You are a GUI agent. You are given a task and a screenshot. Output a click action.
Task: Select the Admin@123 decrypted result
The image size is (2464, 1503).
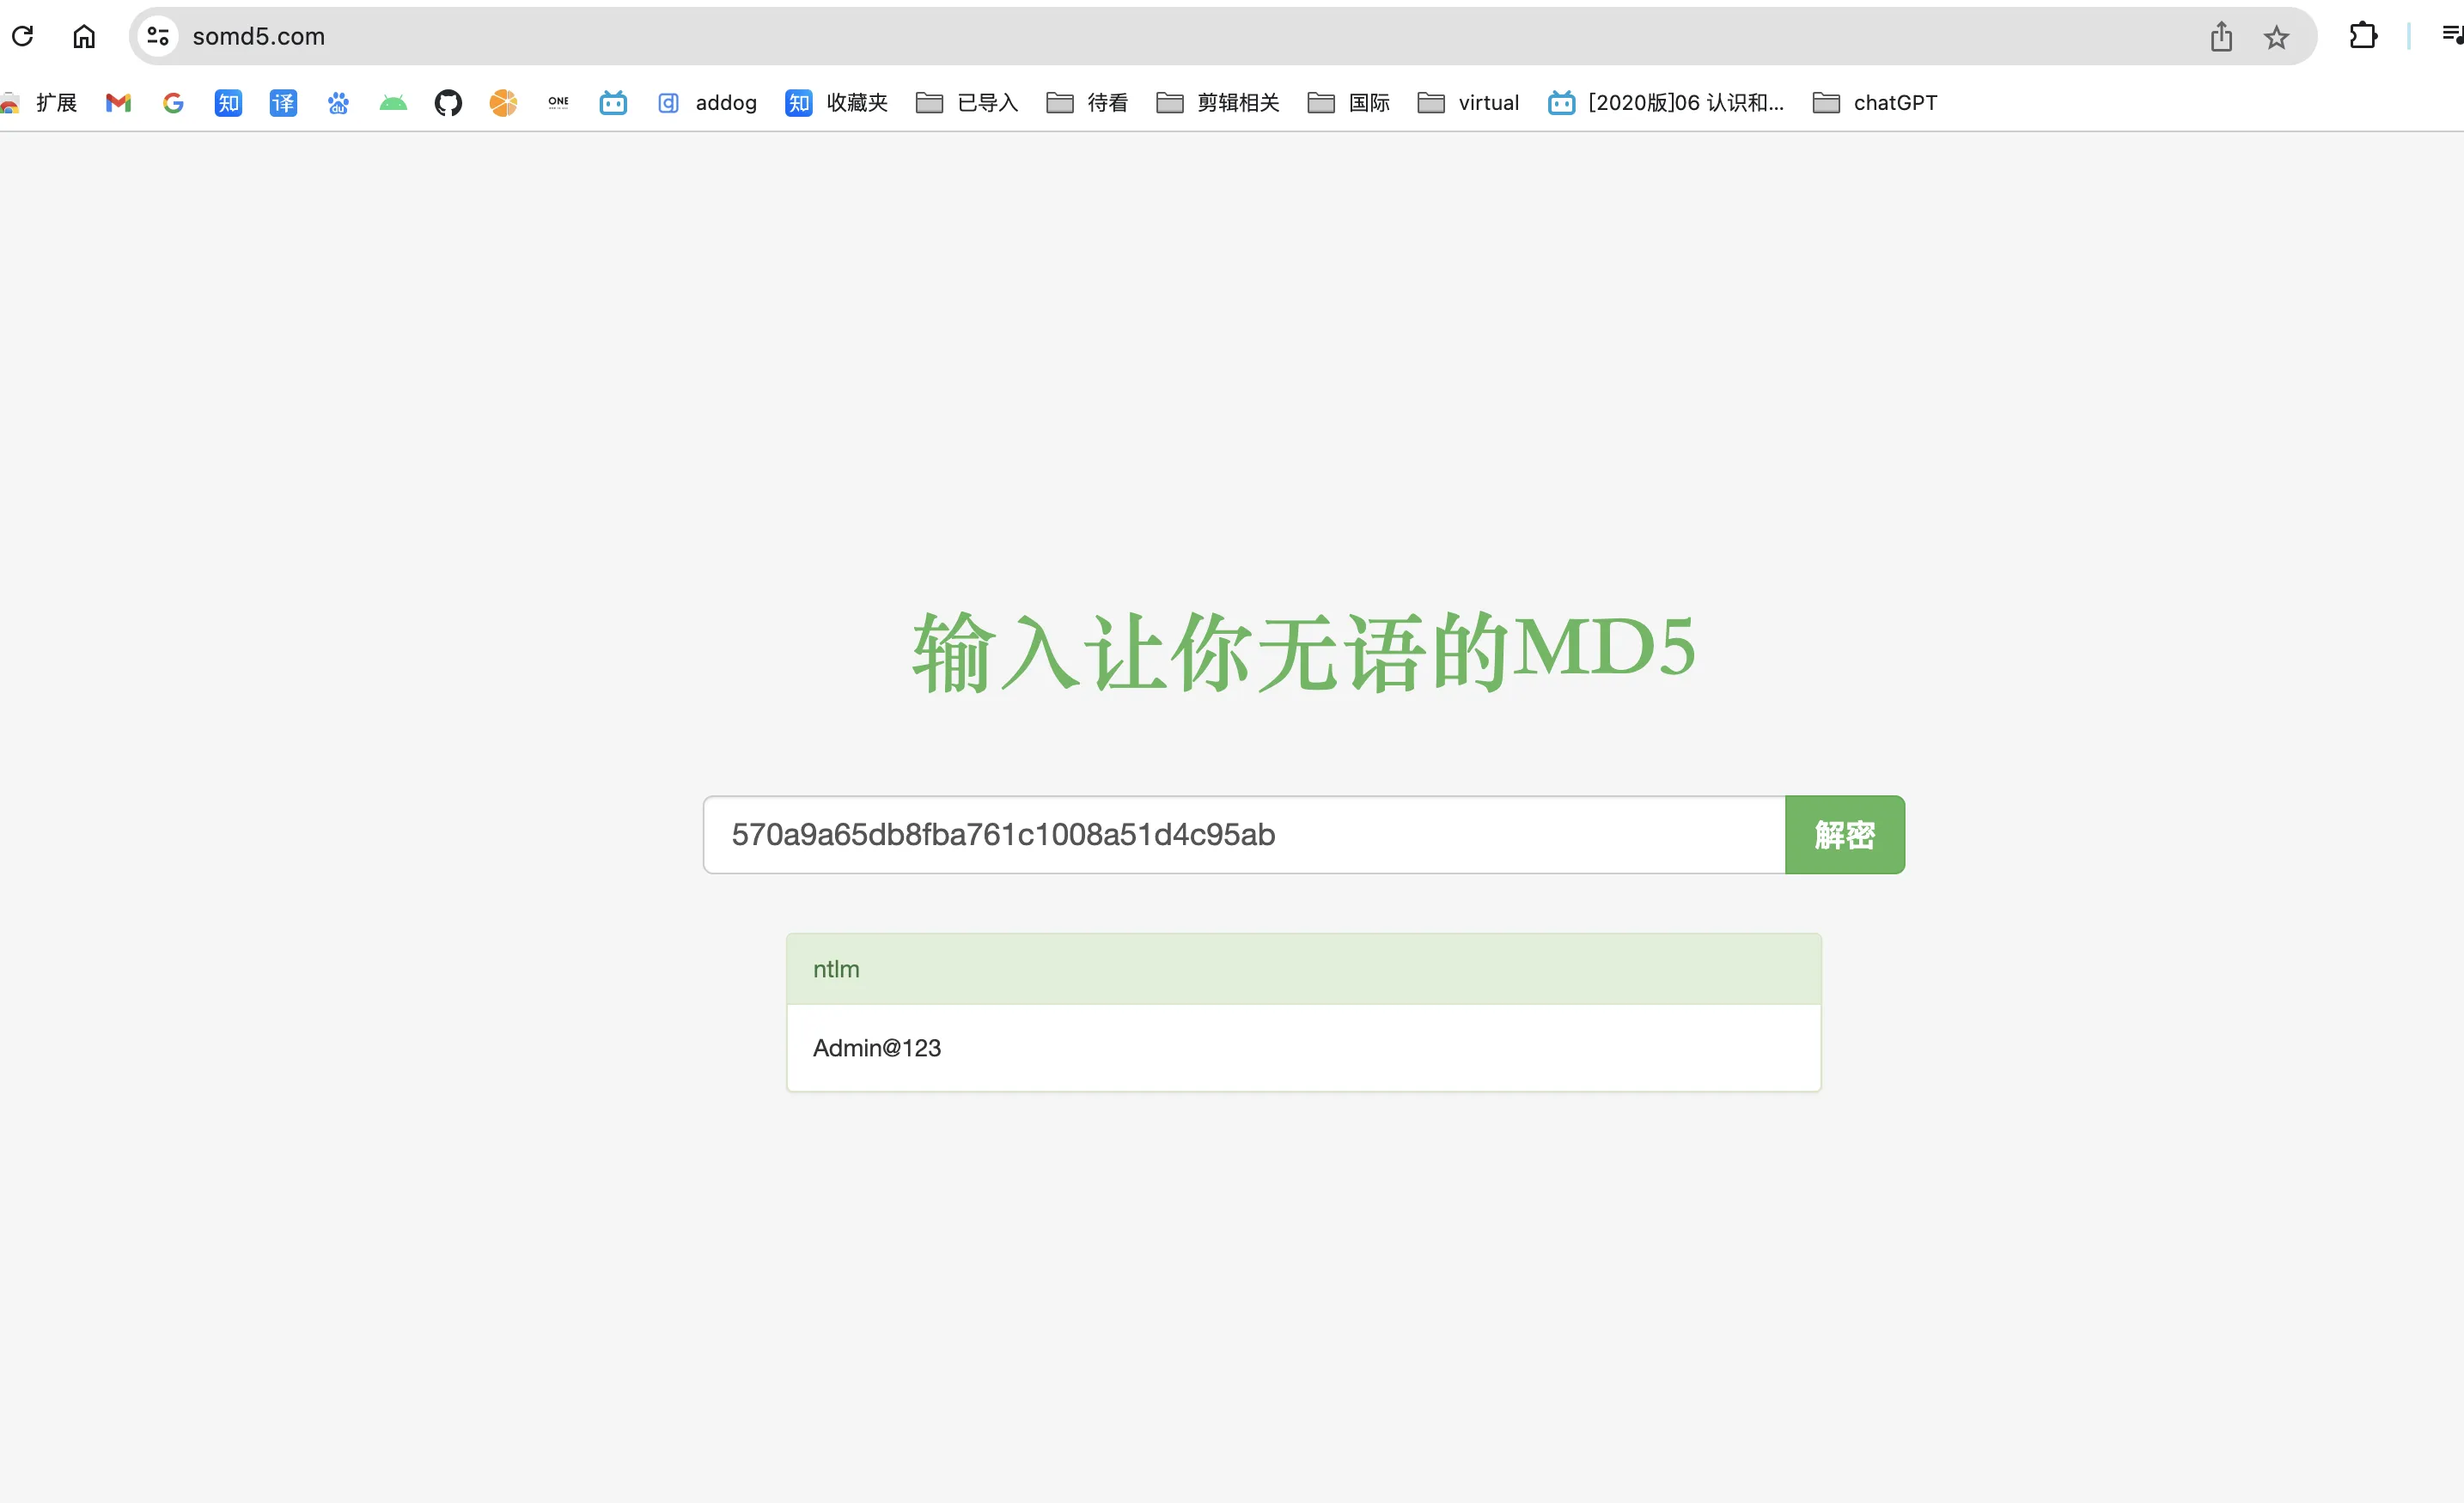point(1304,1048)
